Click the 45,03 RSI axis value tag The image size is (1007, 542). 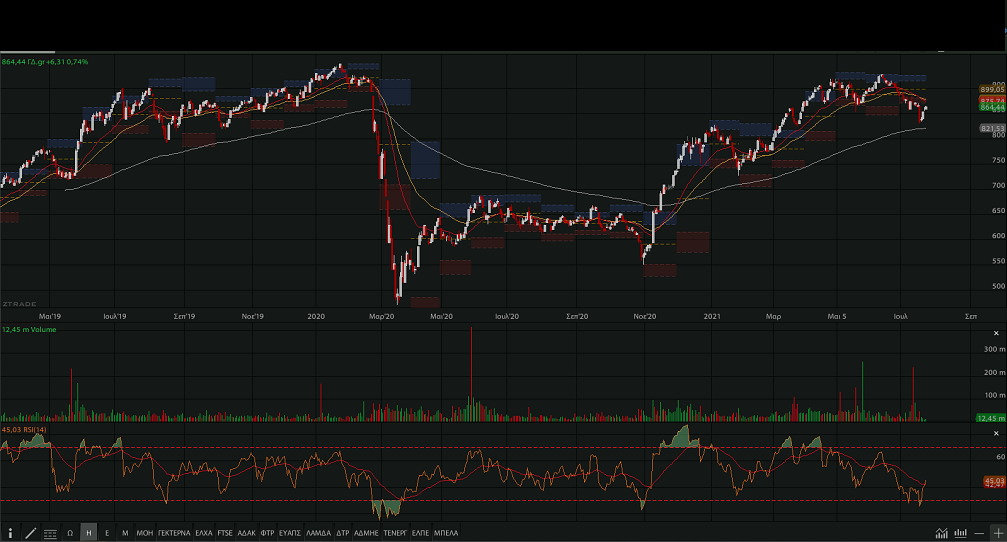point(994,481)
